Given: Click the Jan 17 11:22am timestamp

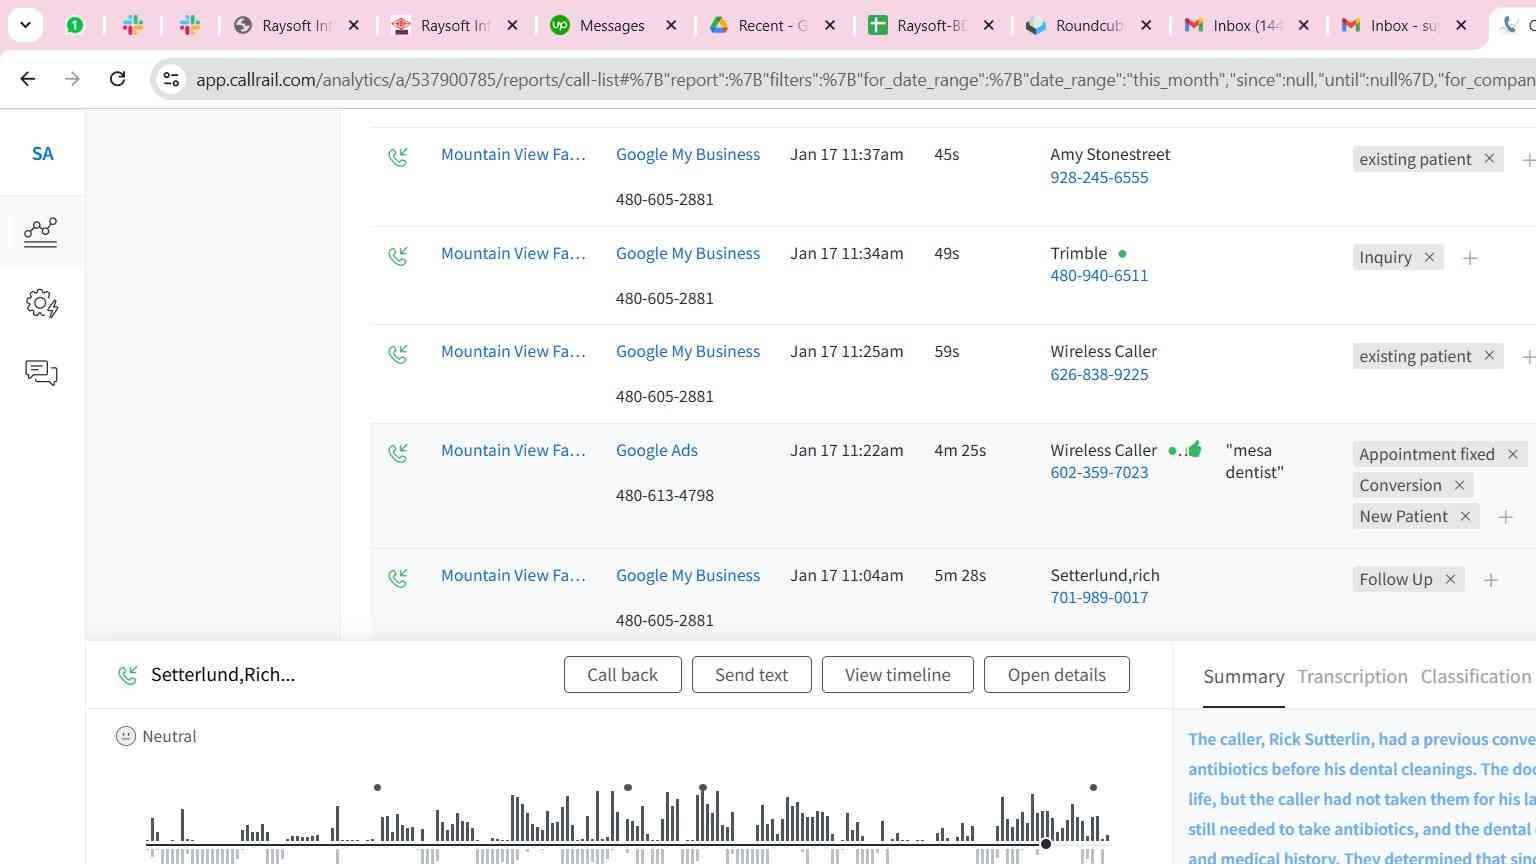Looking at the screenshot, I should (x=846, y=450).
